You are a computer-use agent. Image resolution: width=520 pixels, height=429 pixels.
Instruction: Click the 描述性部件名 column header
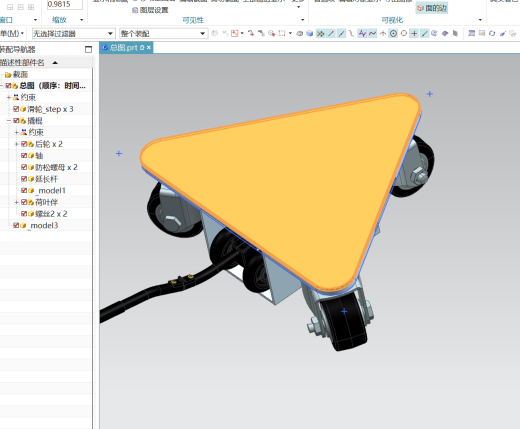[x=22, y=63]
